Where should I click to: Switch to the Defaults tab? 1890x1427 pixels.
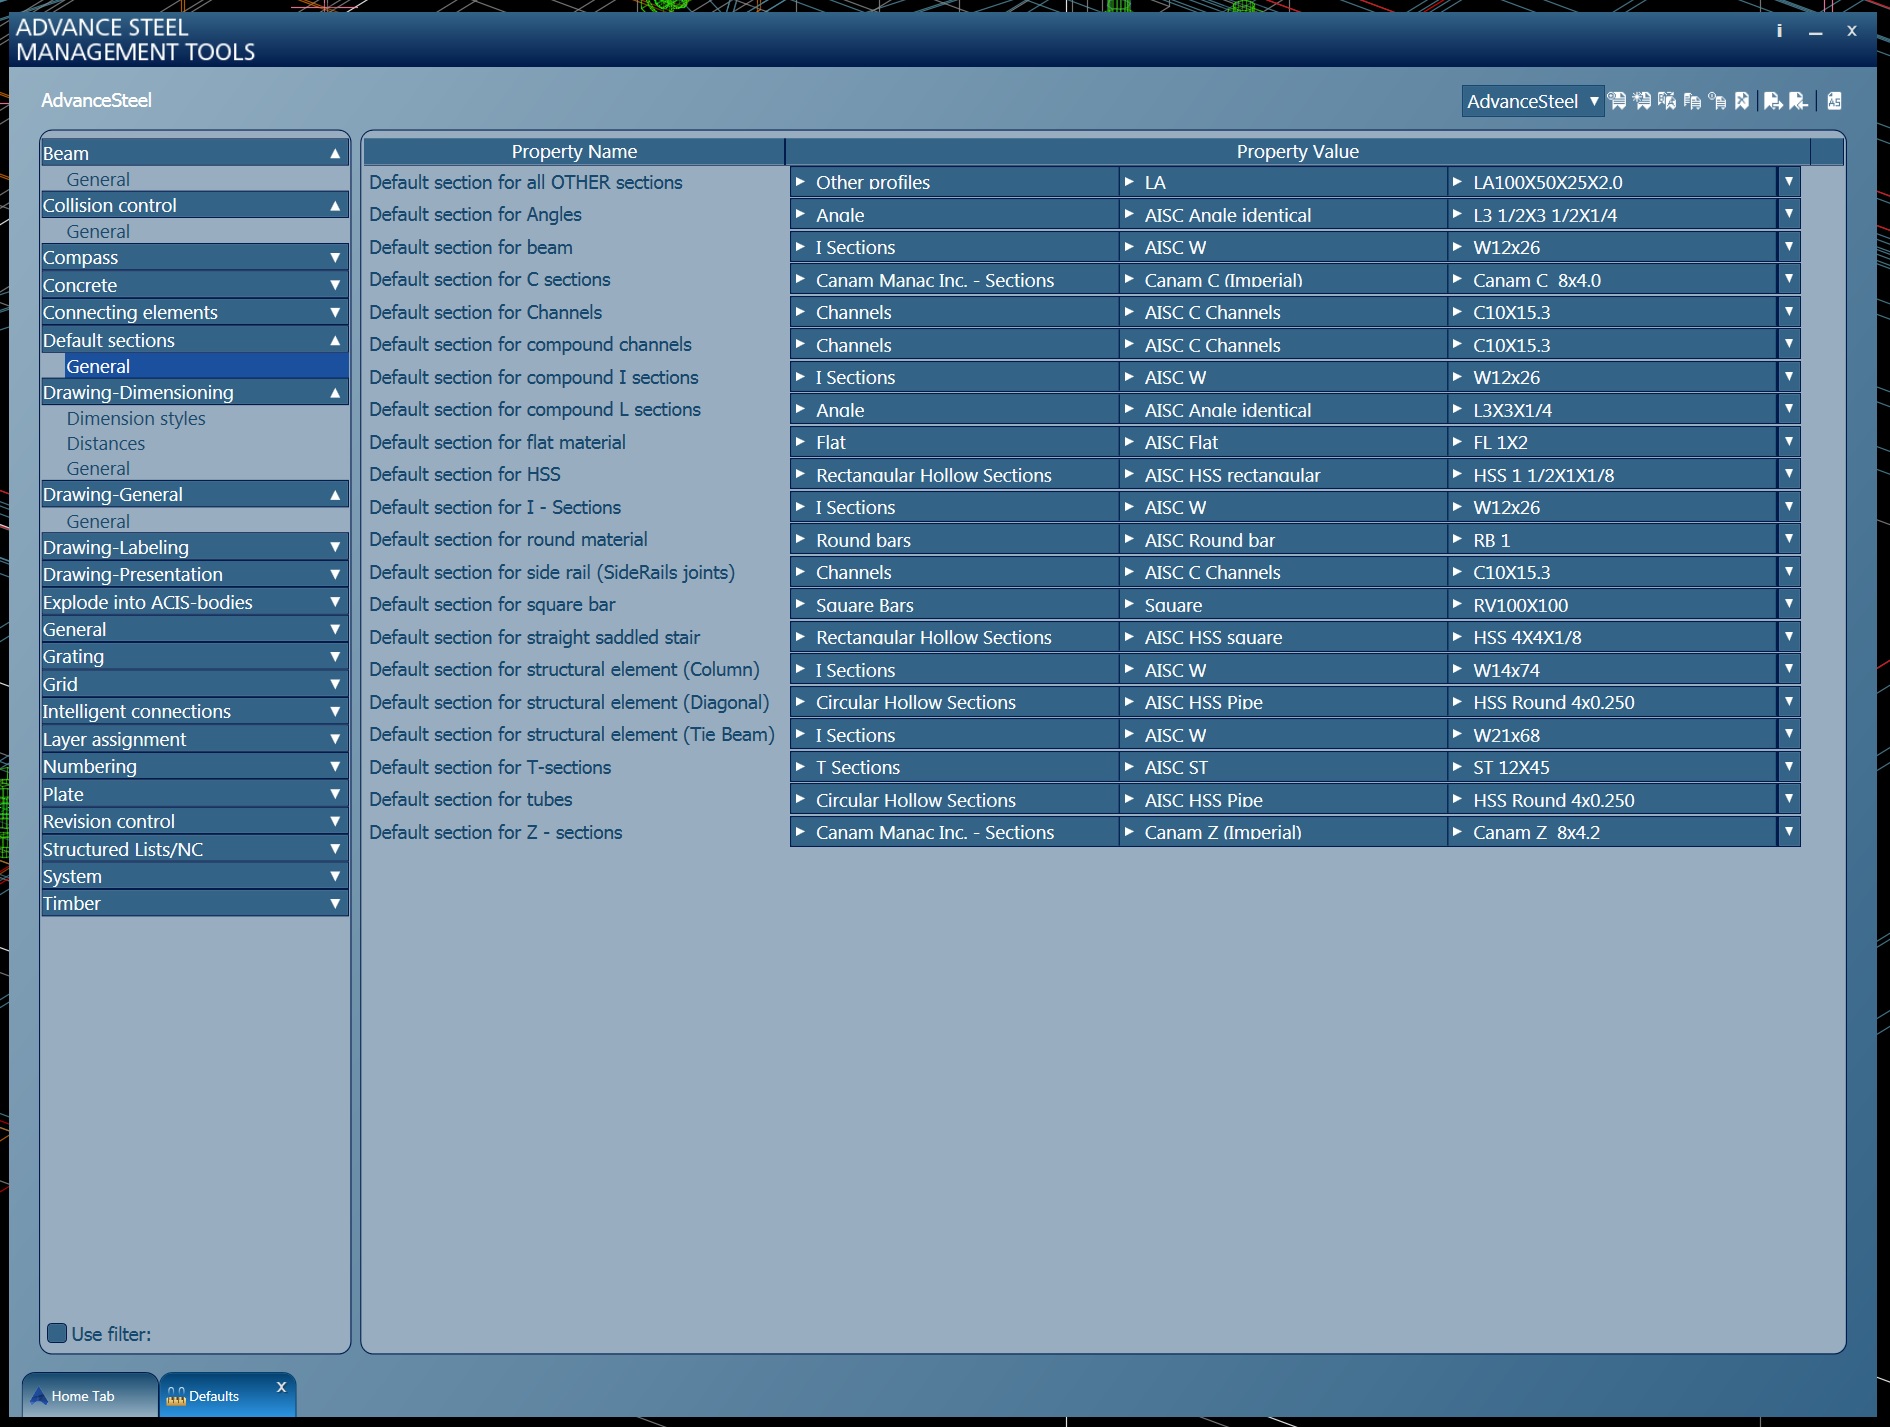pyautogui.click(x=227, y=1395)
